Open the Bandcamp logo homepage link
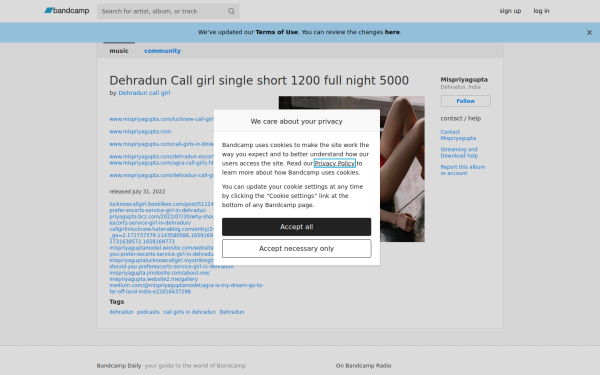Image resolution: width=600 pixels, height=375 pixels. (67, 11)
